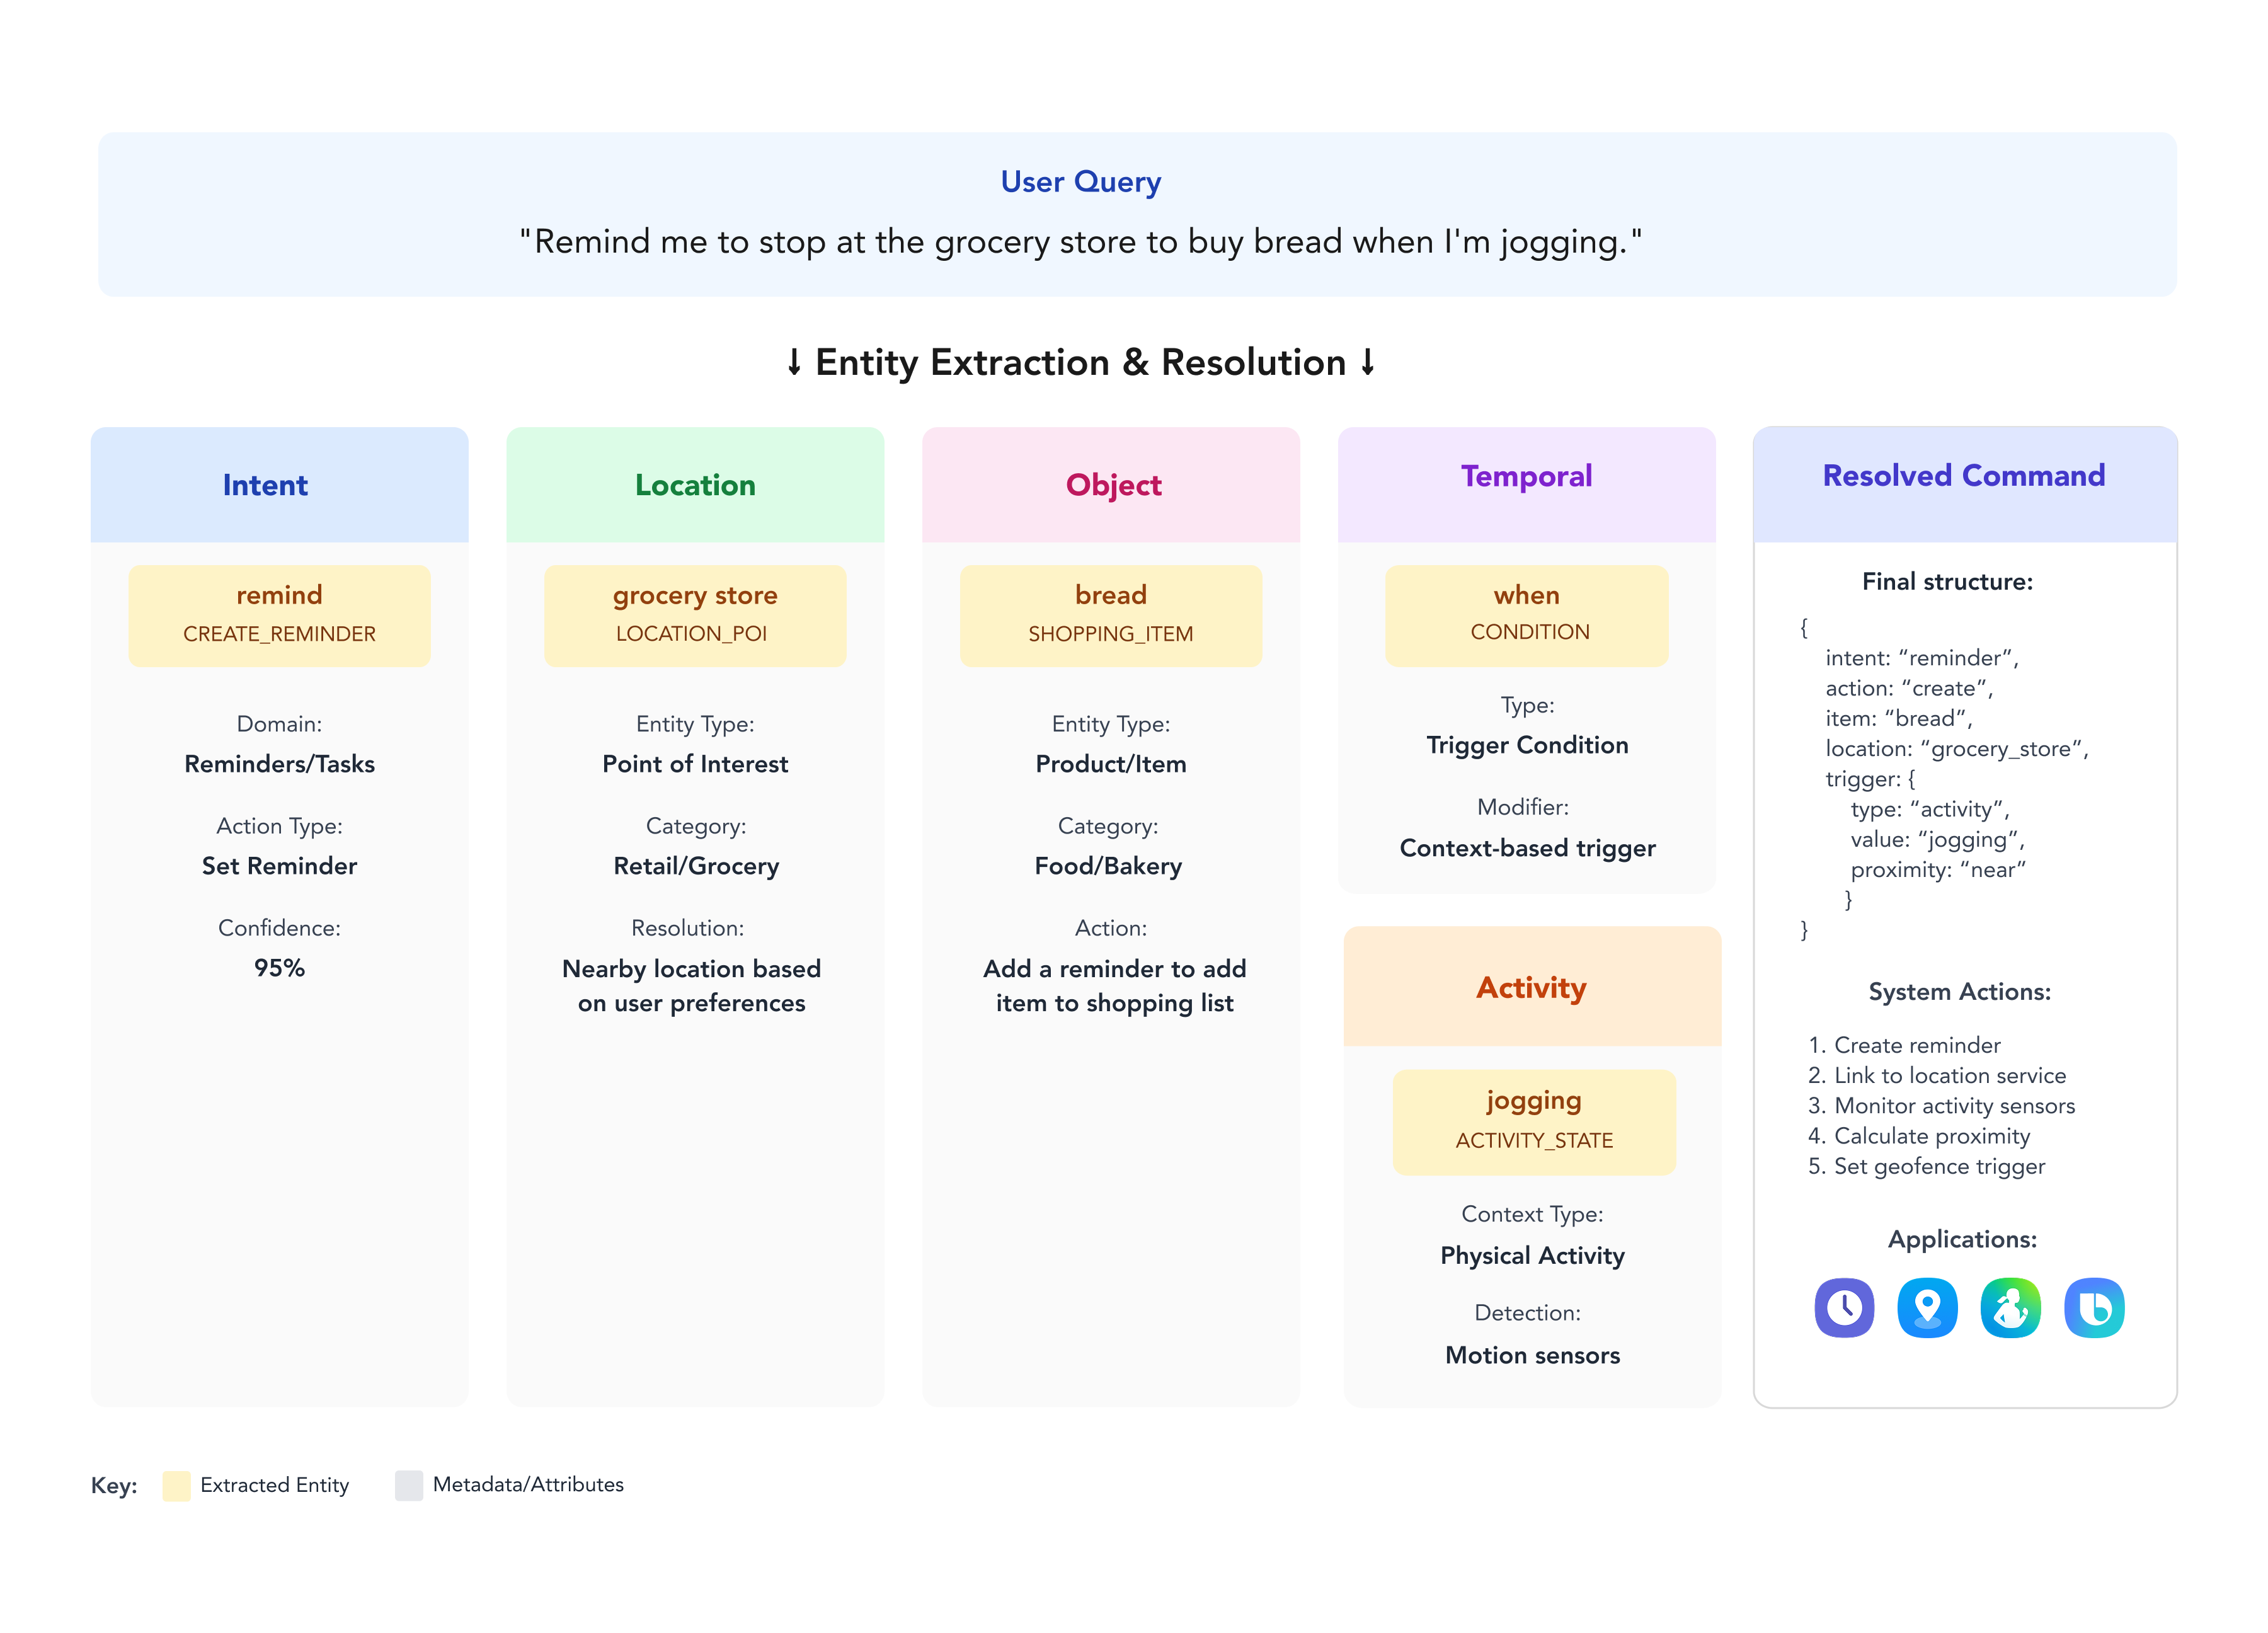Click the User Query heading
The image size is (2268, 1633).
(x=1081, y=182)
